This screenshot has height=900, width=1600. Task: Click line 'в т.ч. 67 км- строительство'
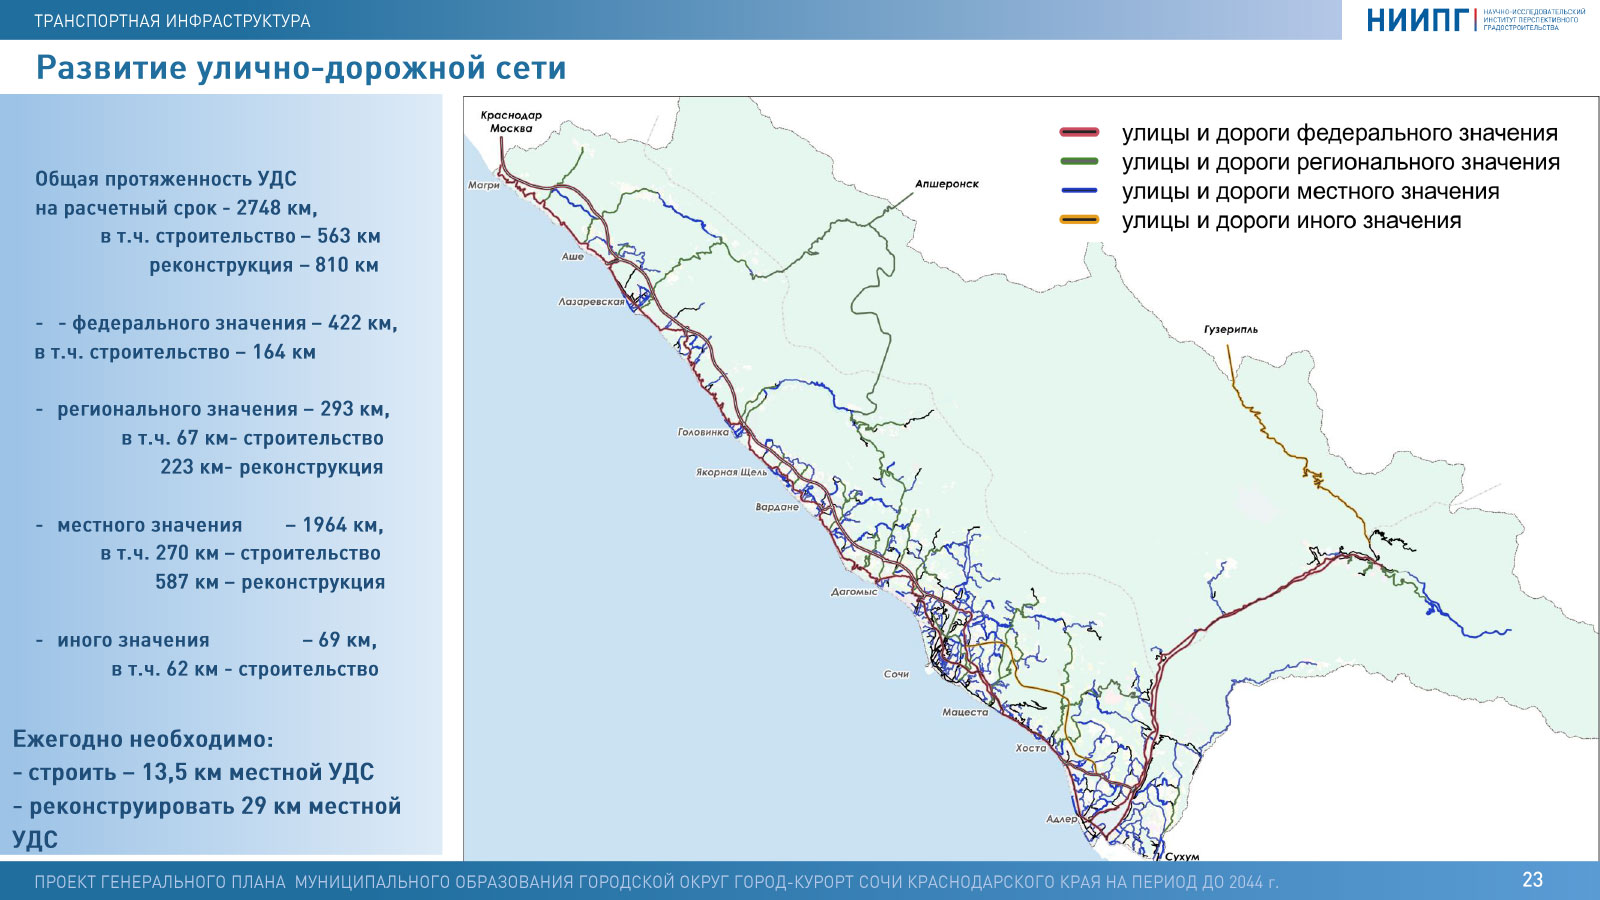tap(252, 438)
